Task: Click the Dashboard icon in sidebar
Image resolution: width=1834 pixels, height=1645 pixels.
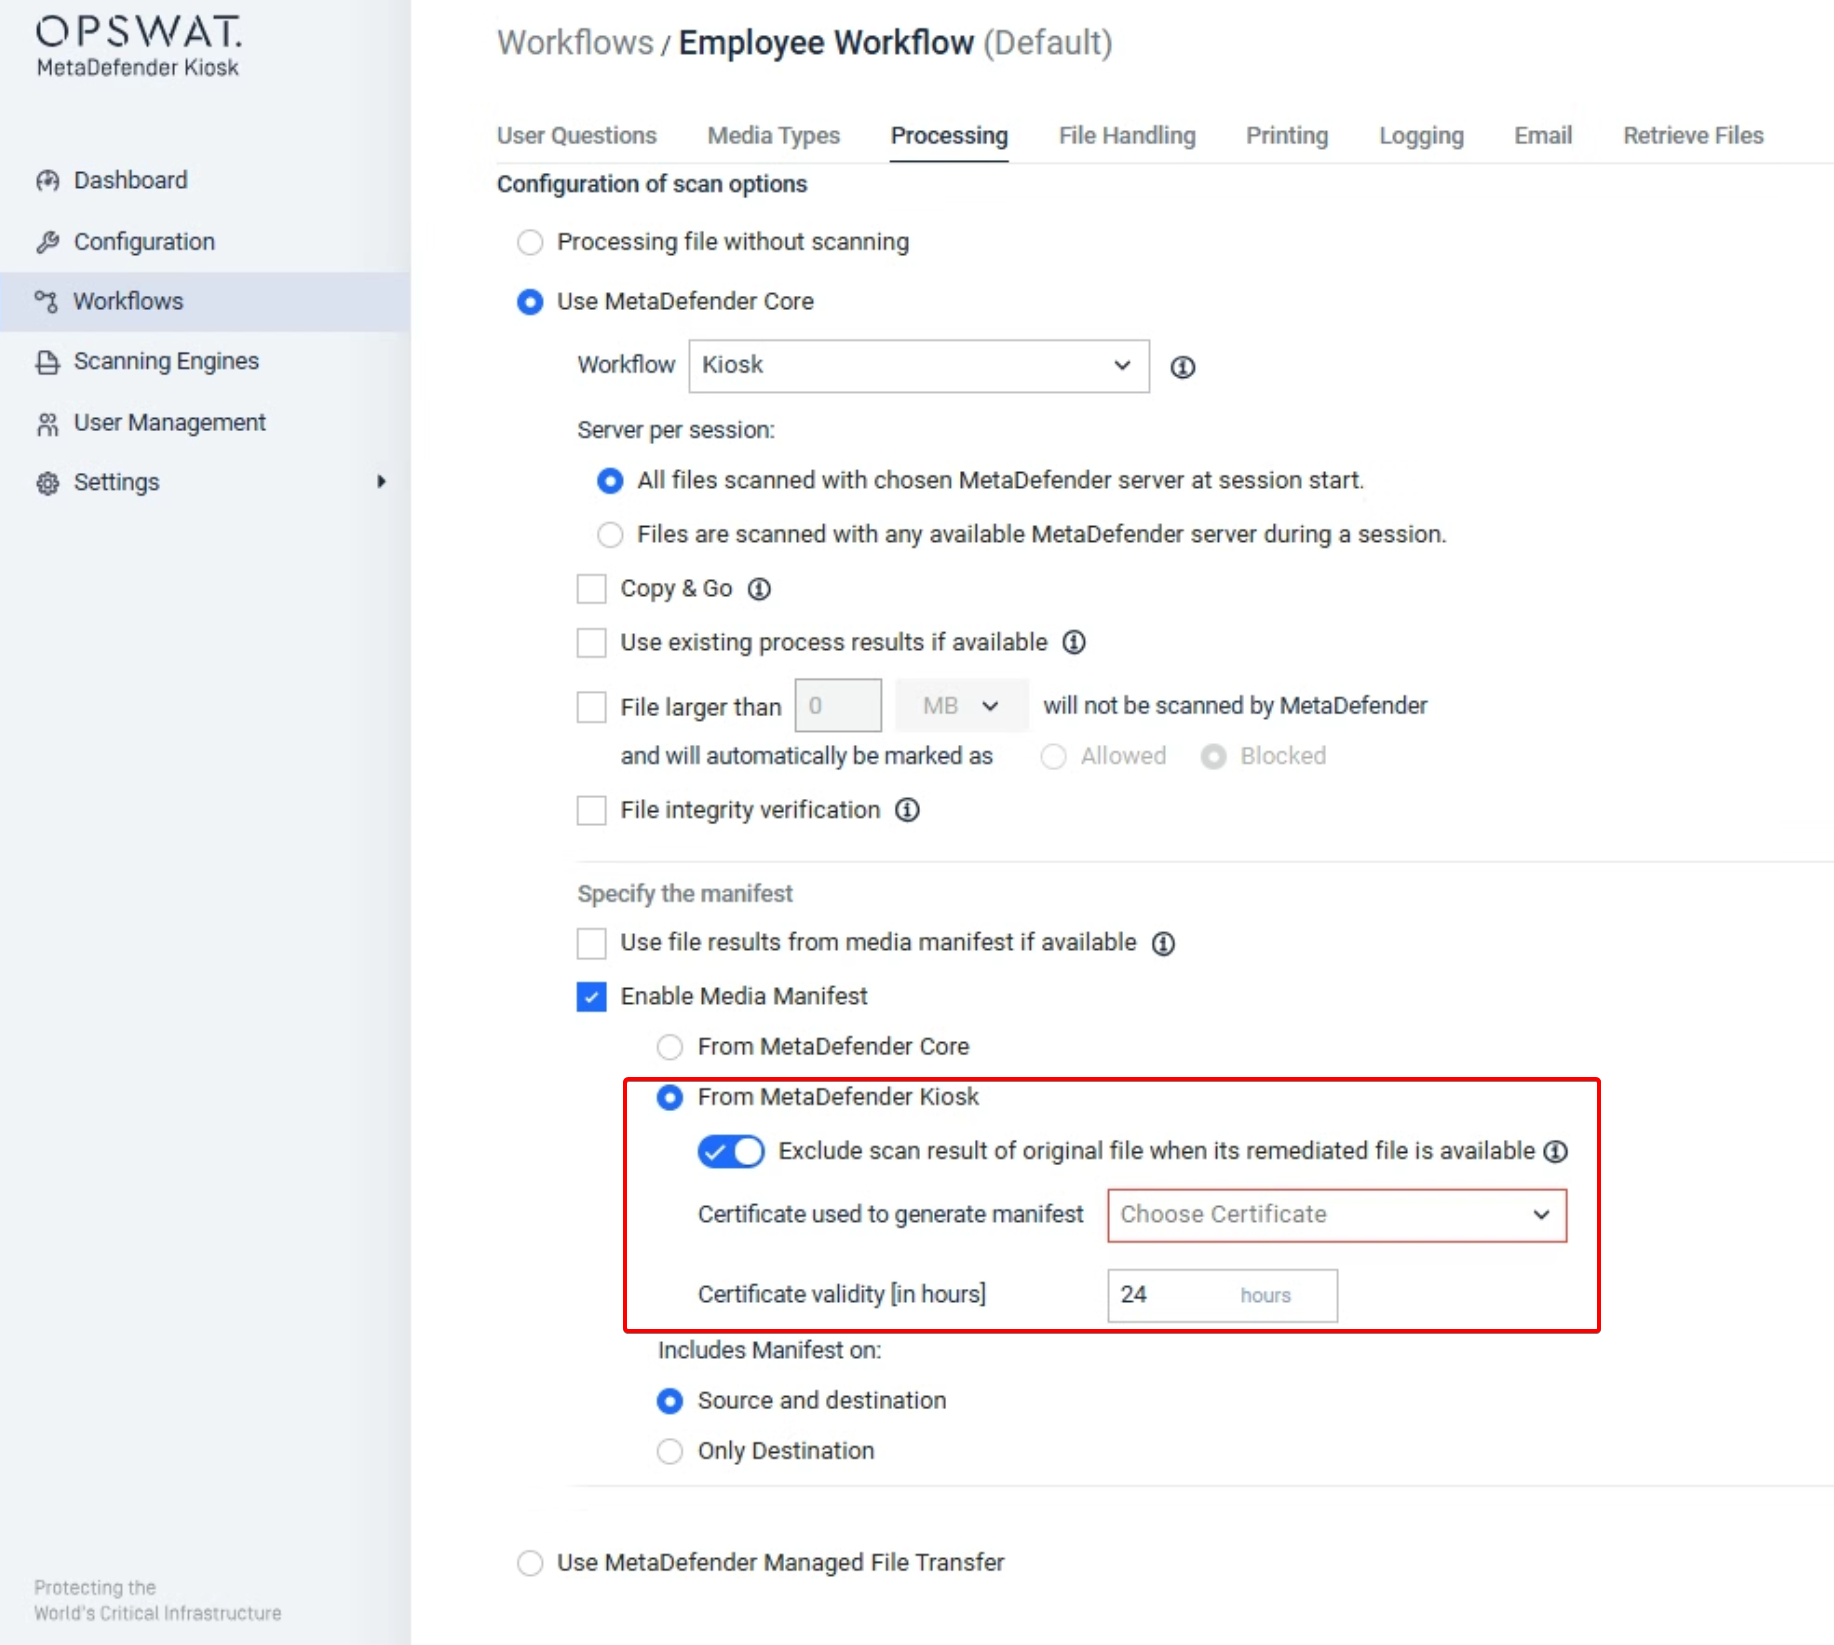Action: (x=47, y=181)
